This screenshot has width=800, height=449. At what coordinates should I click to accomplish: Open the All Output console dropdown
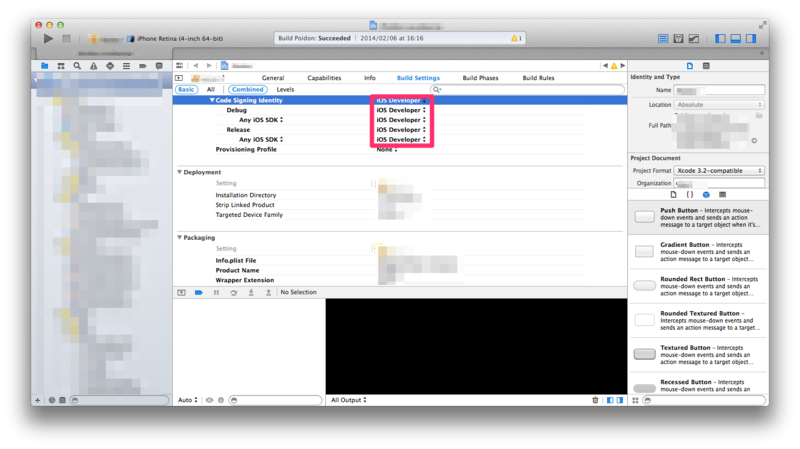pyautogui.click(x=348, y=400)
